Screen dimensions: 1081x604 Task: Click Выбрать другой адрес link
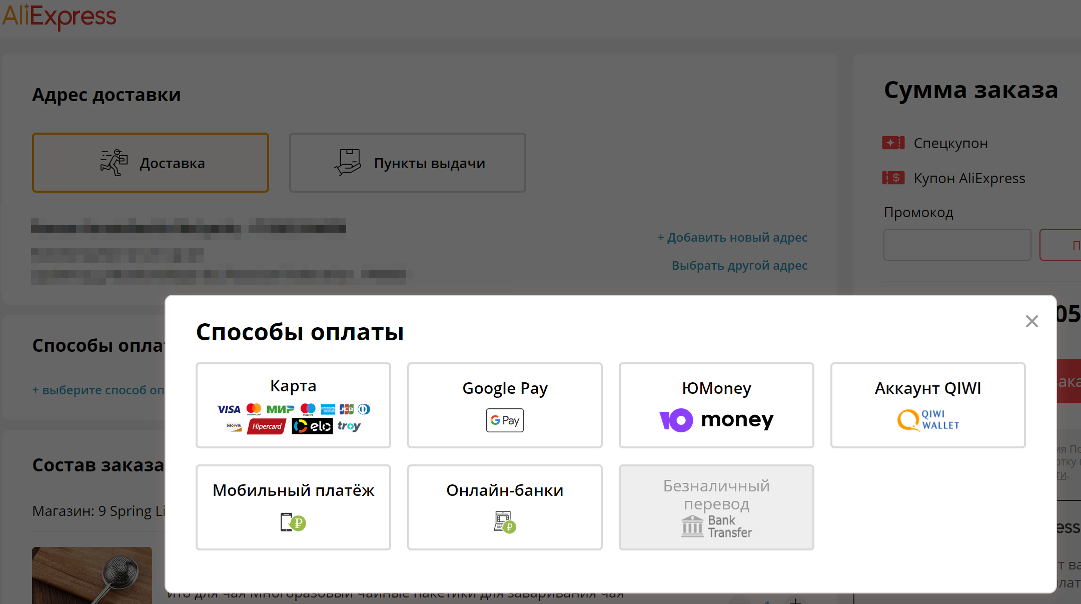740,265
